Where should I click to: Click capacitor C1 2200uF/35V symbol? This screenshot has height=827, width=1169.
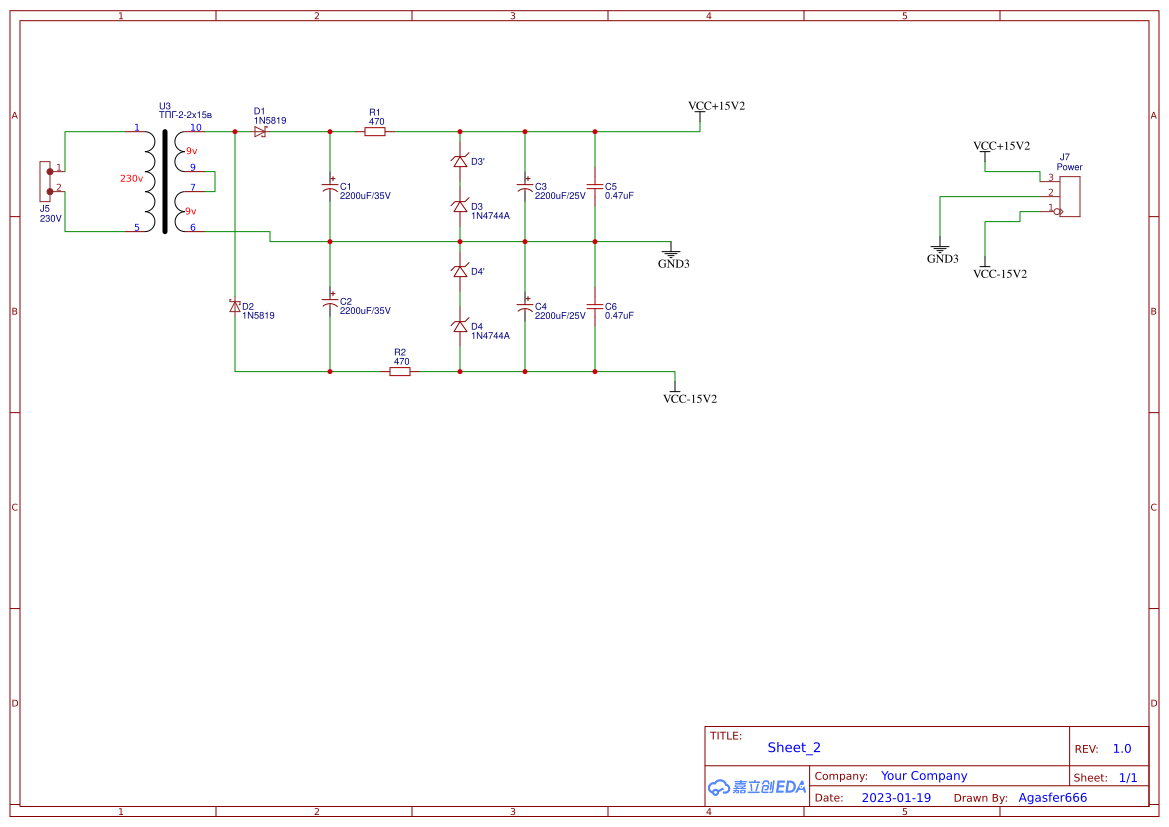[330, 188]
